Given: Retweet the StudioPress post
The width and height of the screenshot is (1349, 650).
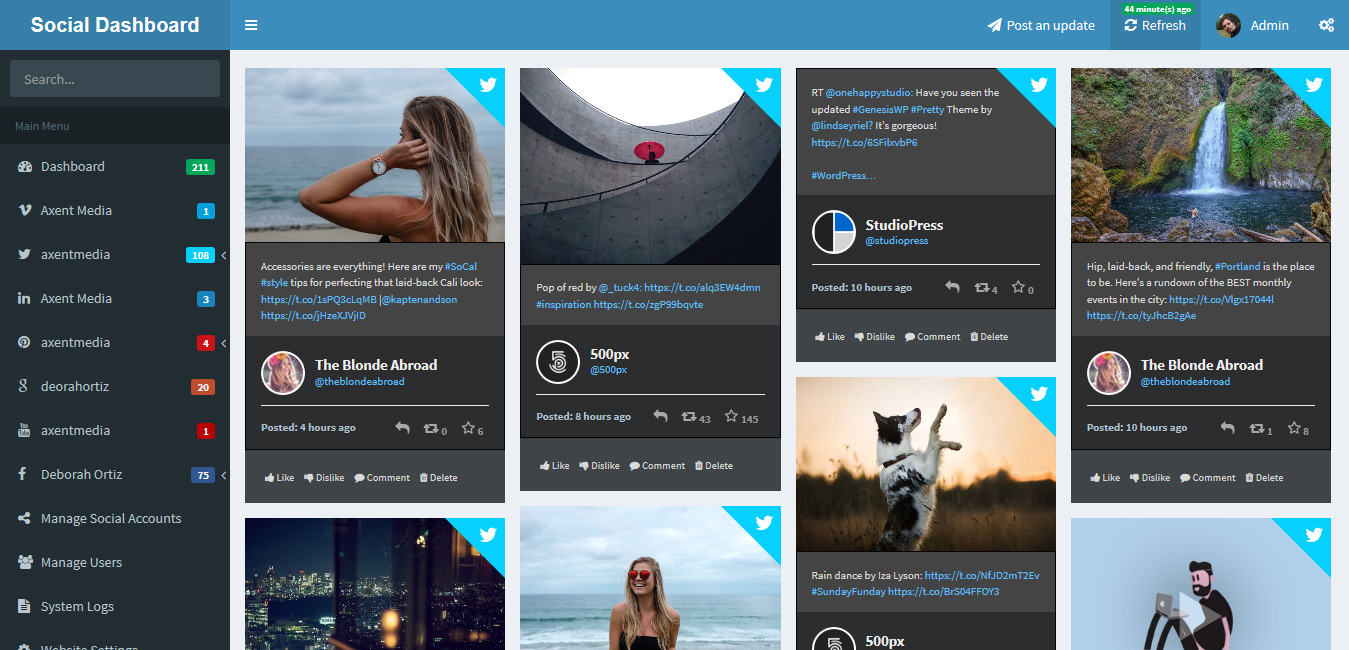Looking at the screenshot, I should tap(985, 288).
